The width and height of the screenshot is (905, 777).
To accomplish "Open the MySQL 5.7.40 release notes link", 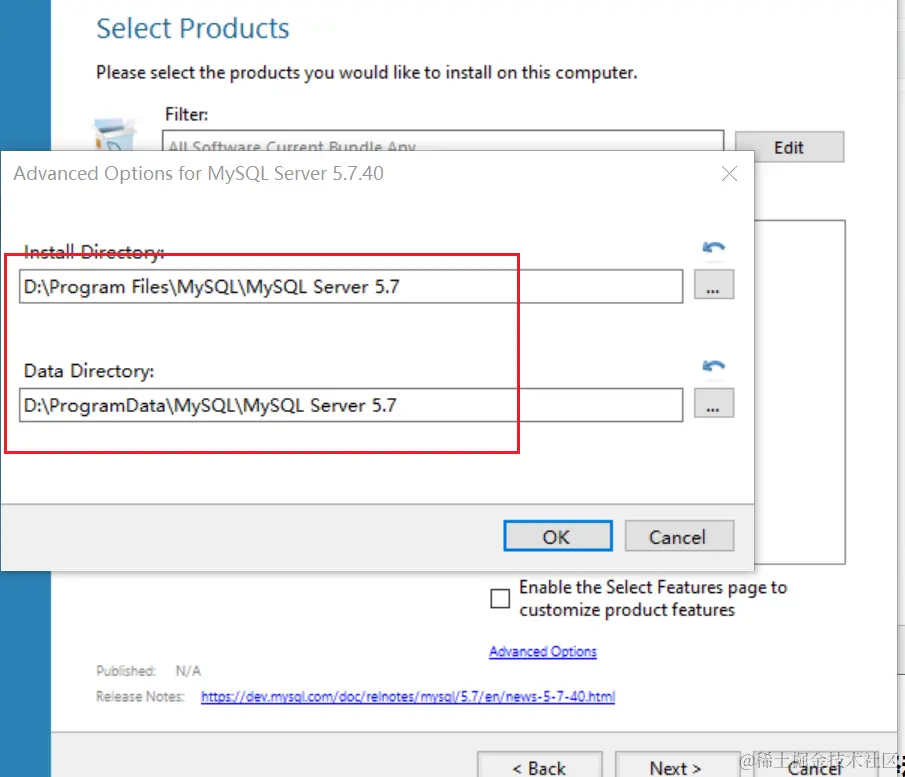I will (407, 697).
